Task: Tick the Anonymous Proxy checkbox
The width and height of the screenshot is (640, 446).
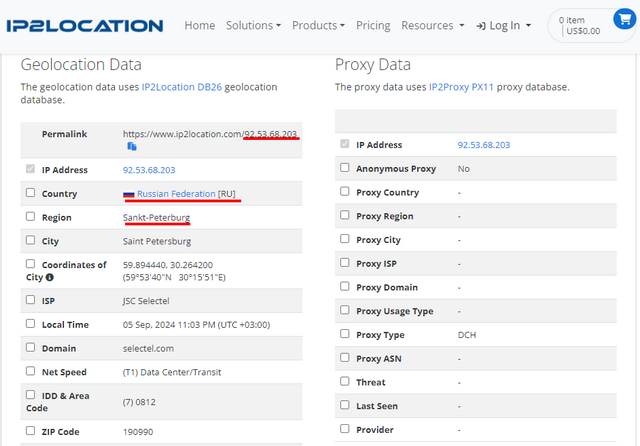Action: (345, 168)
